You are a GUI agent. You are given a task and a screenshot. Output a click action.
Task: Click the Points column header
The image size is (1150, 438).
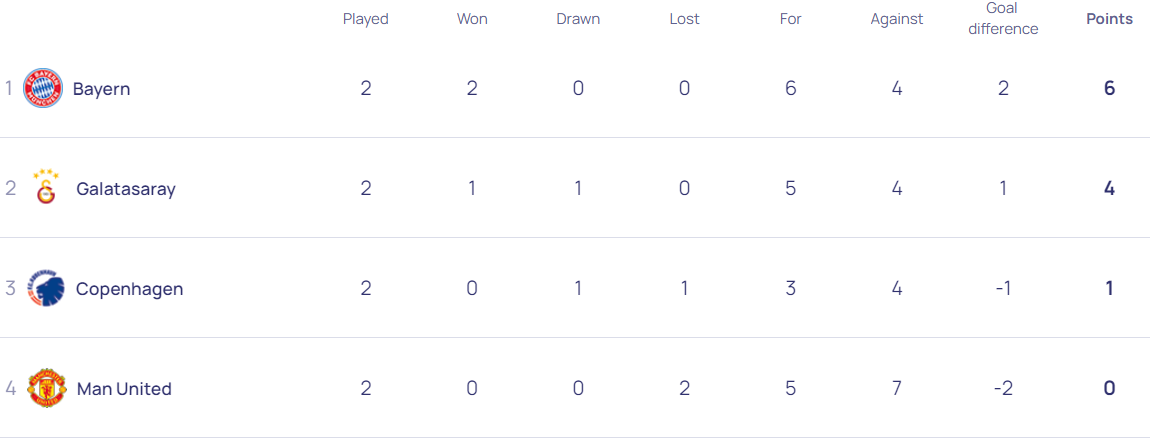tap(1109, 19)
